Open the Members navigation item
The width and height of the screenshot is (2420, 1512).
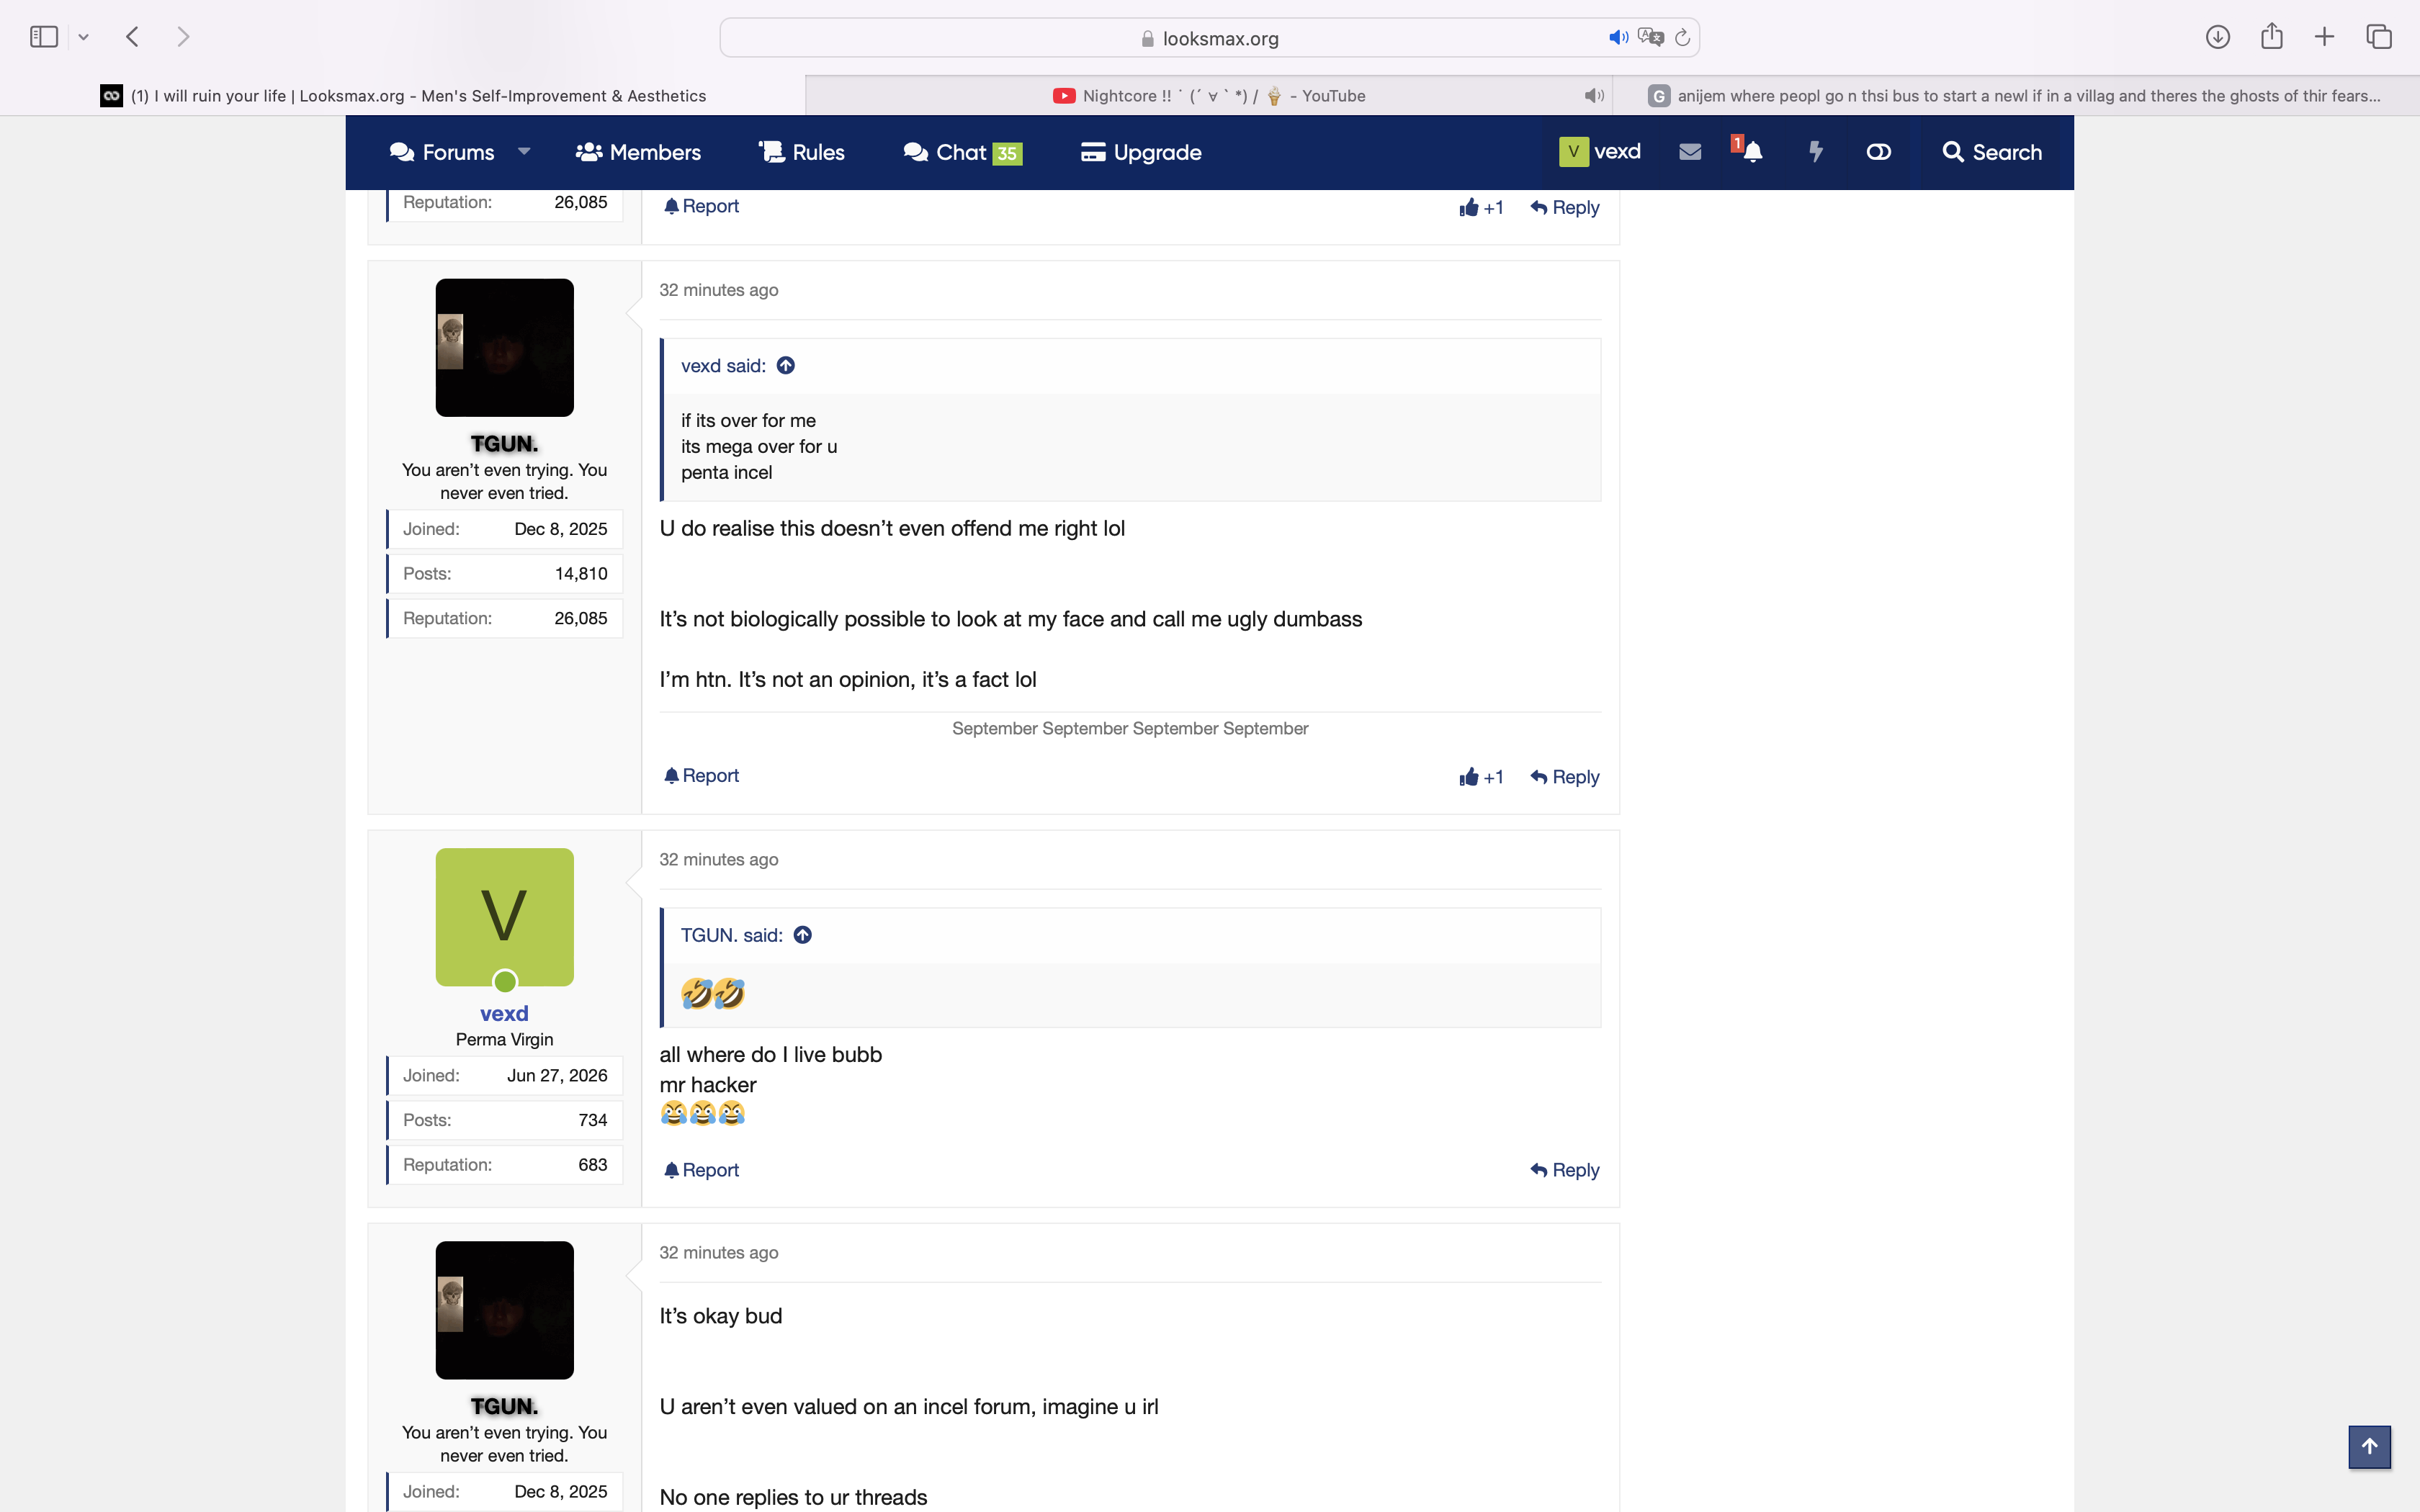coord(638,152)
